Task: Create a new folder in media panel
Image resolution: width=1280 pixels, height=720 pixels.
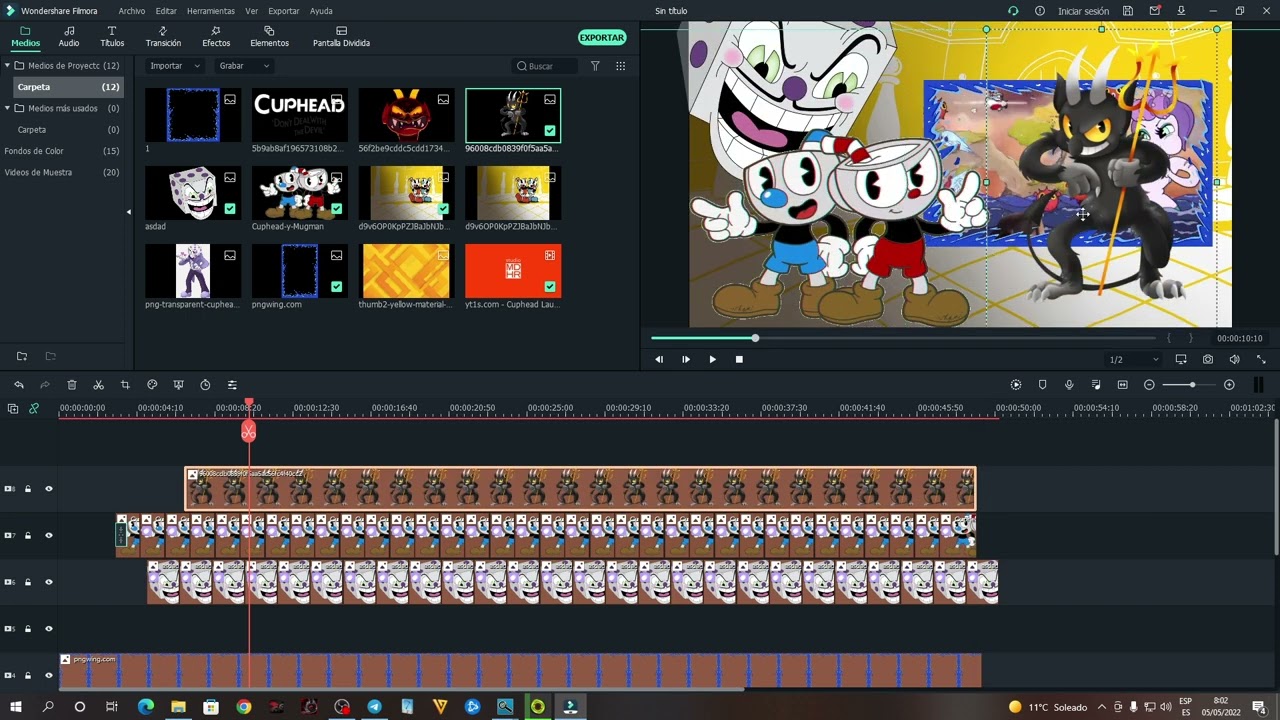Action: pyautogui.click(x=22, y=356)
